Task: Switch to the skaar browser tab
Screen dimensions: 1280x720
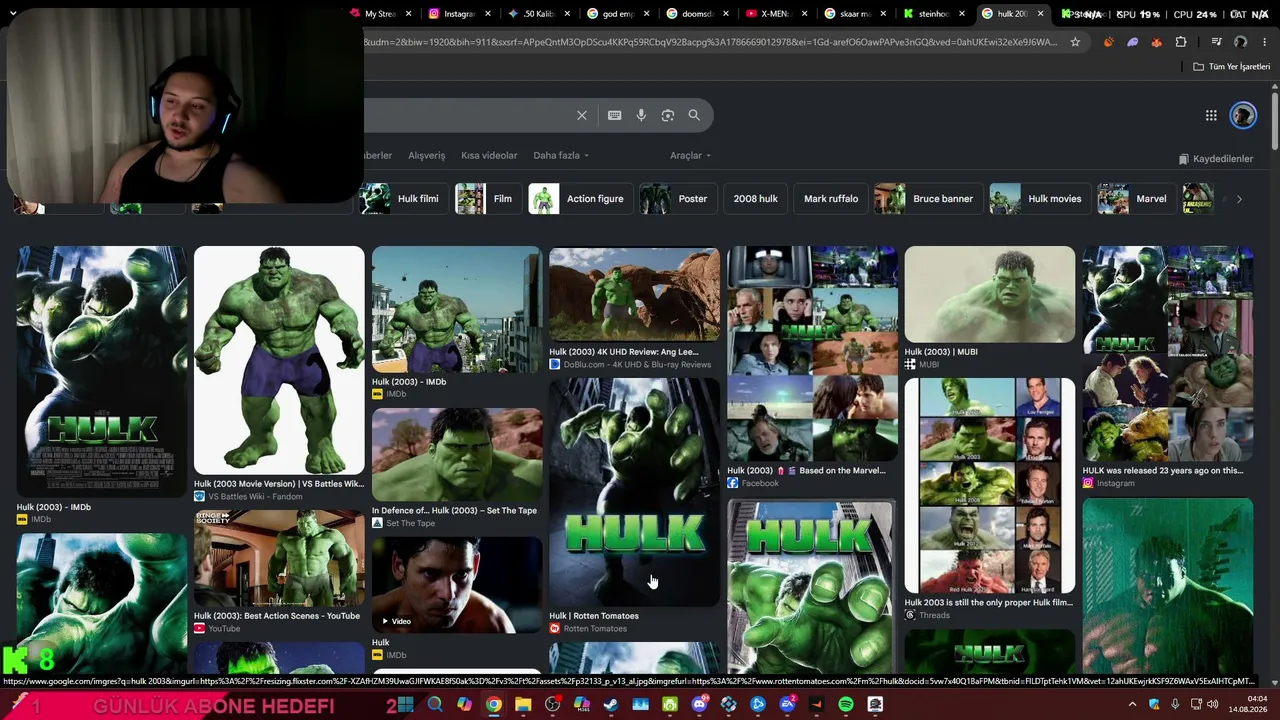Action: [x=853, y=14]
